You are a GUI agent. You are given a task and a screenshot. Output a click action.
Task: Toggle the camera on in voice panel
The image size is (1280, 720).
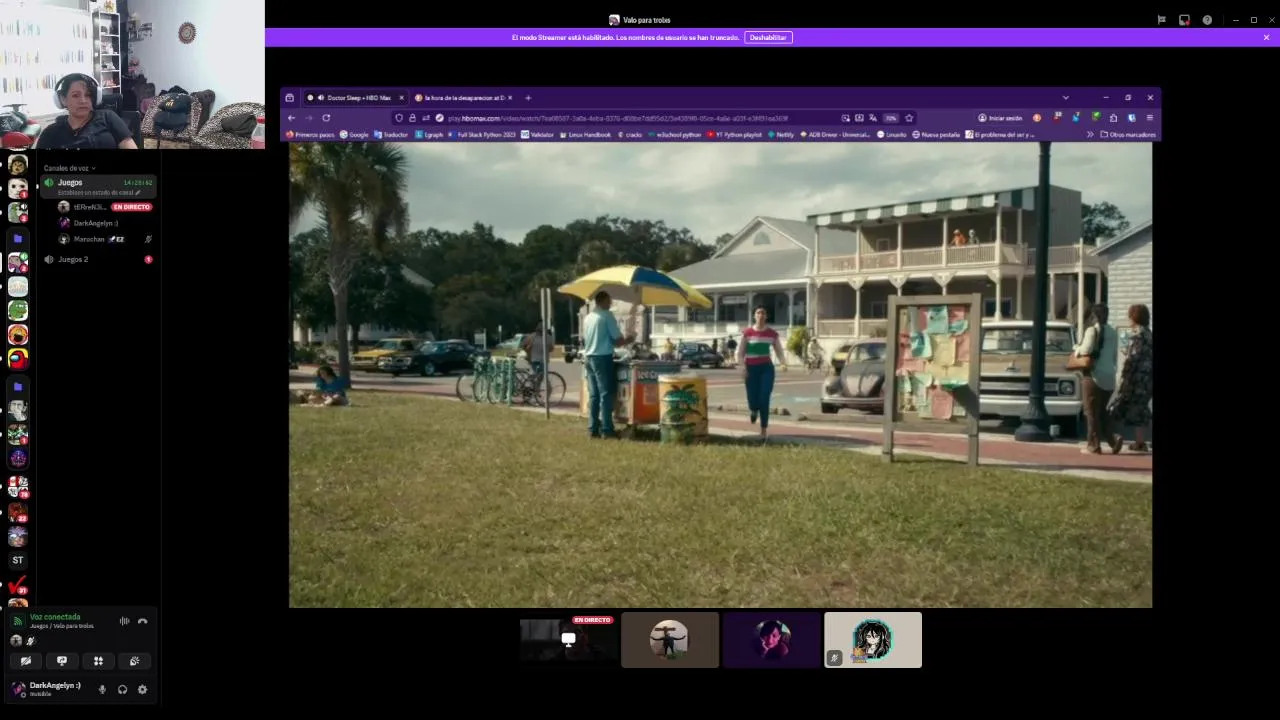(26, 660)
